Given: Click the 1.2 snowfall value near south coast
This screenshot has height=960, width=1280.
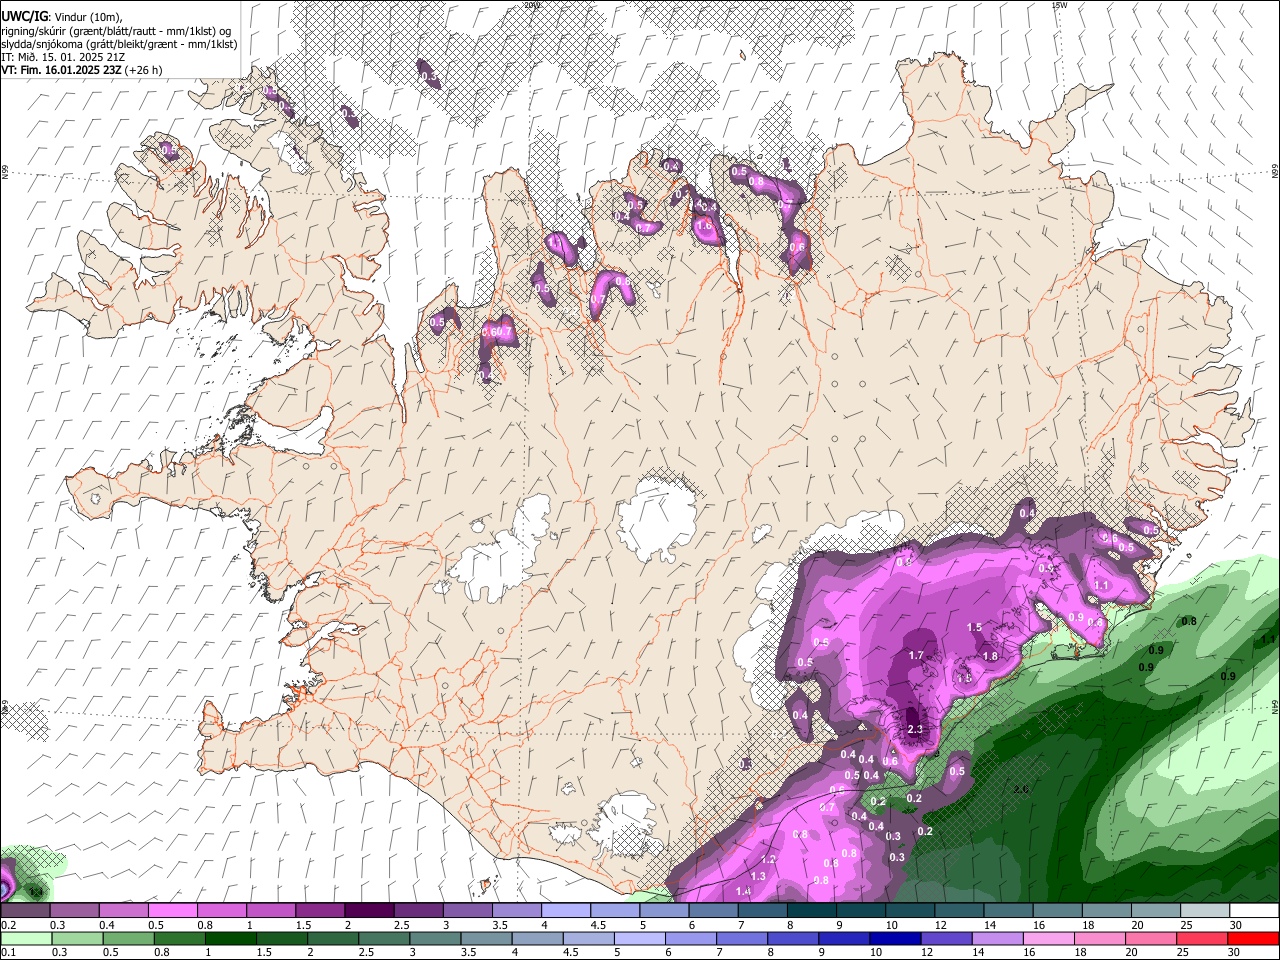Looking at the screenshot, I should point(768,860).
